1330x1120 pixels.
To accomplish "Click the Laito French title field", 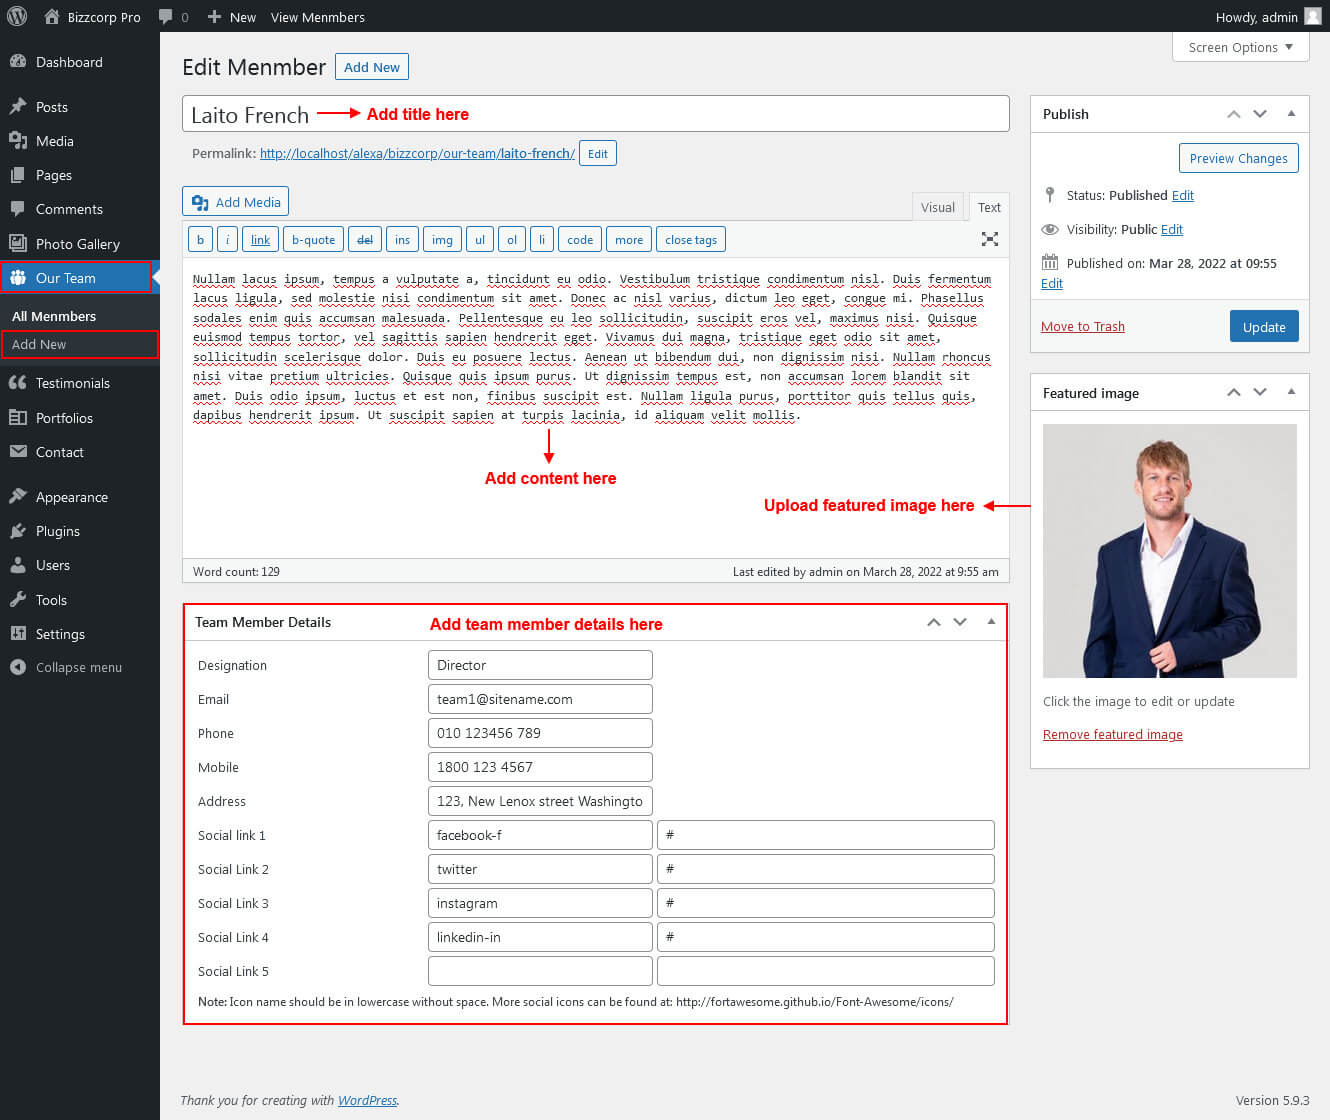I will pyautogui.click(x=595, y=114).
